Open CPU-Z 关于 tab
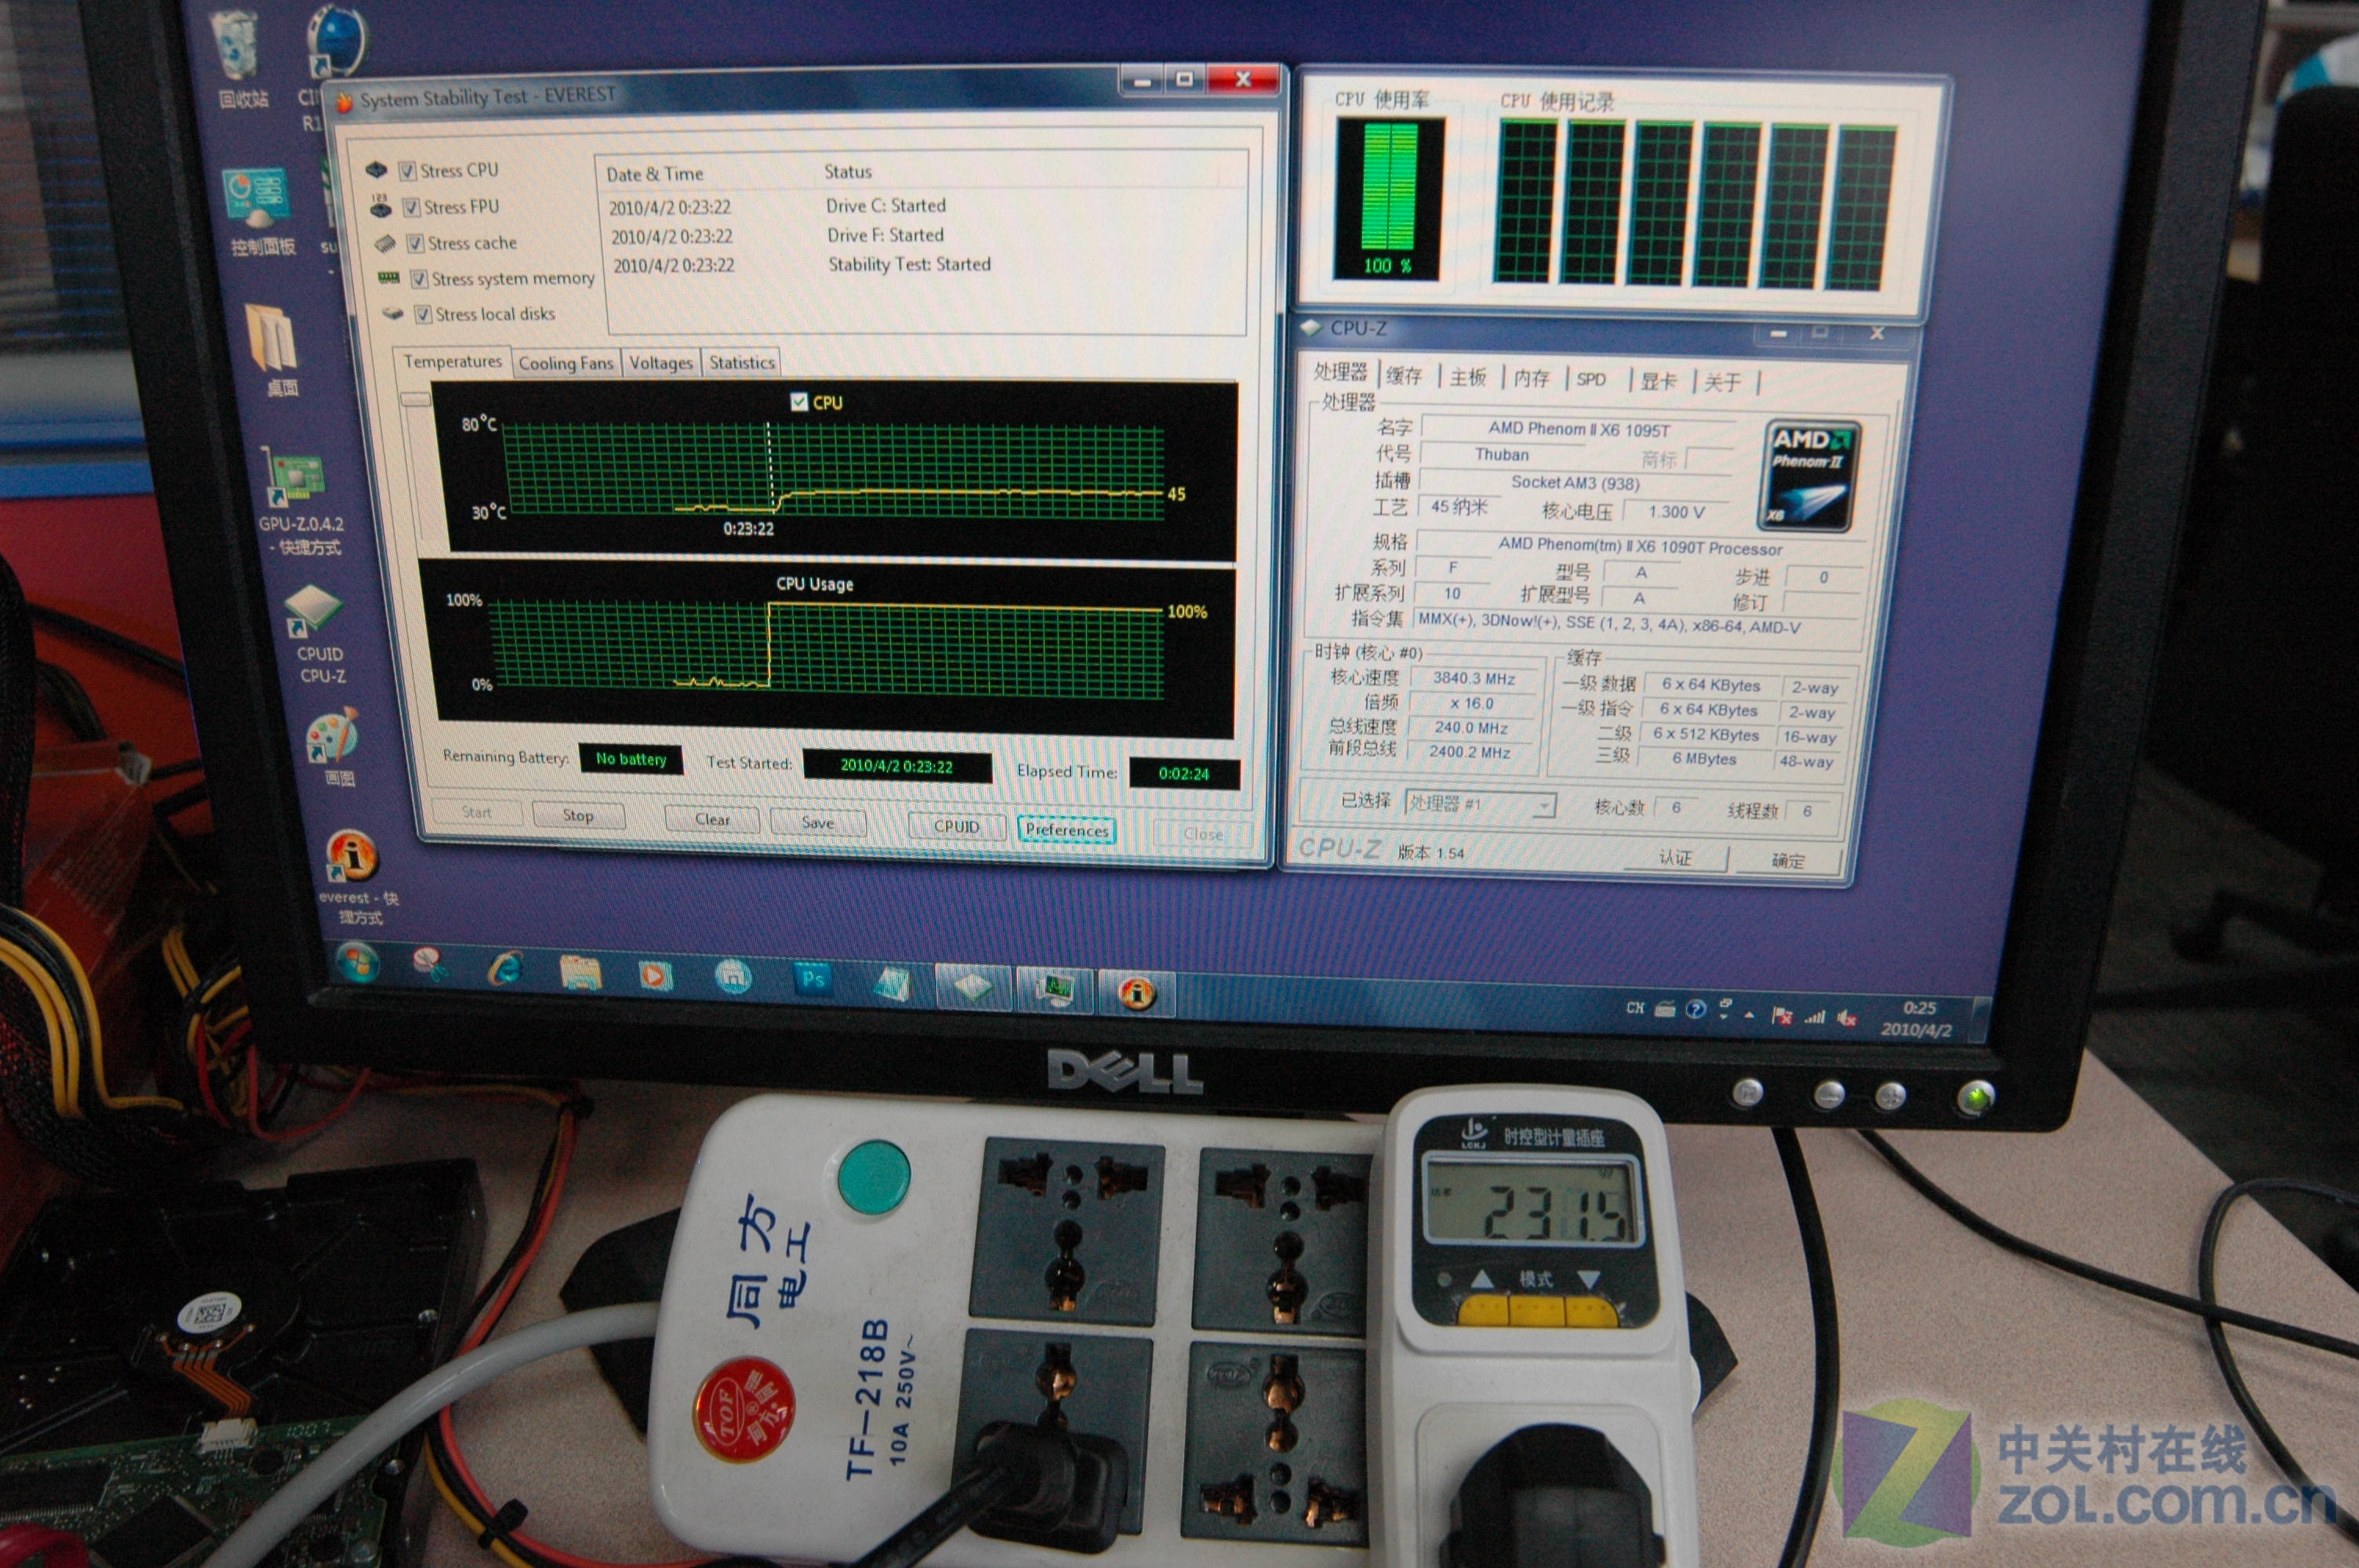 1723,382
